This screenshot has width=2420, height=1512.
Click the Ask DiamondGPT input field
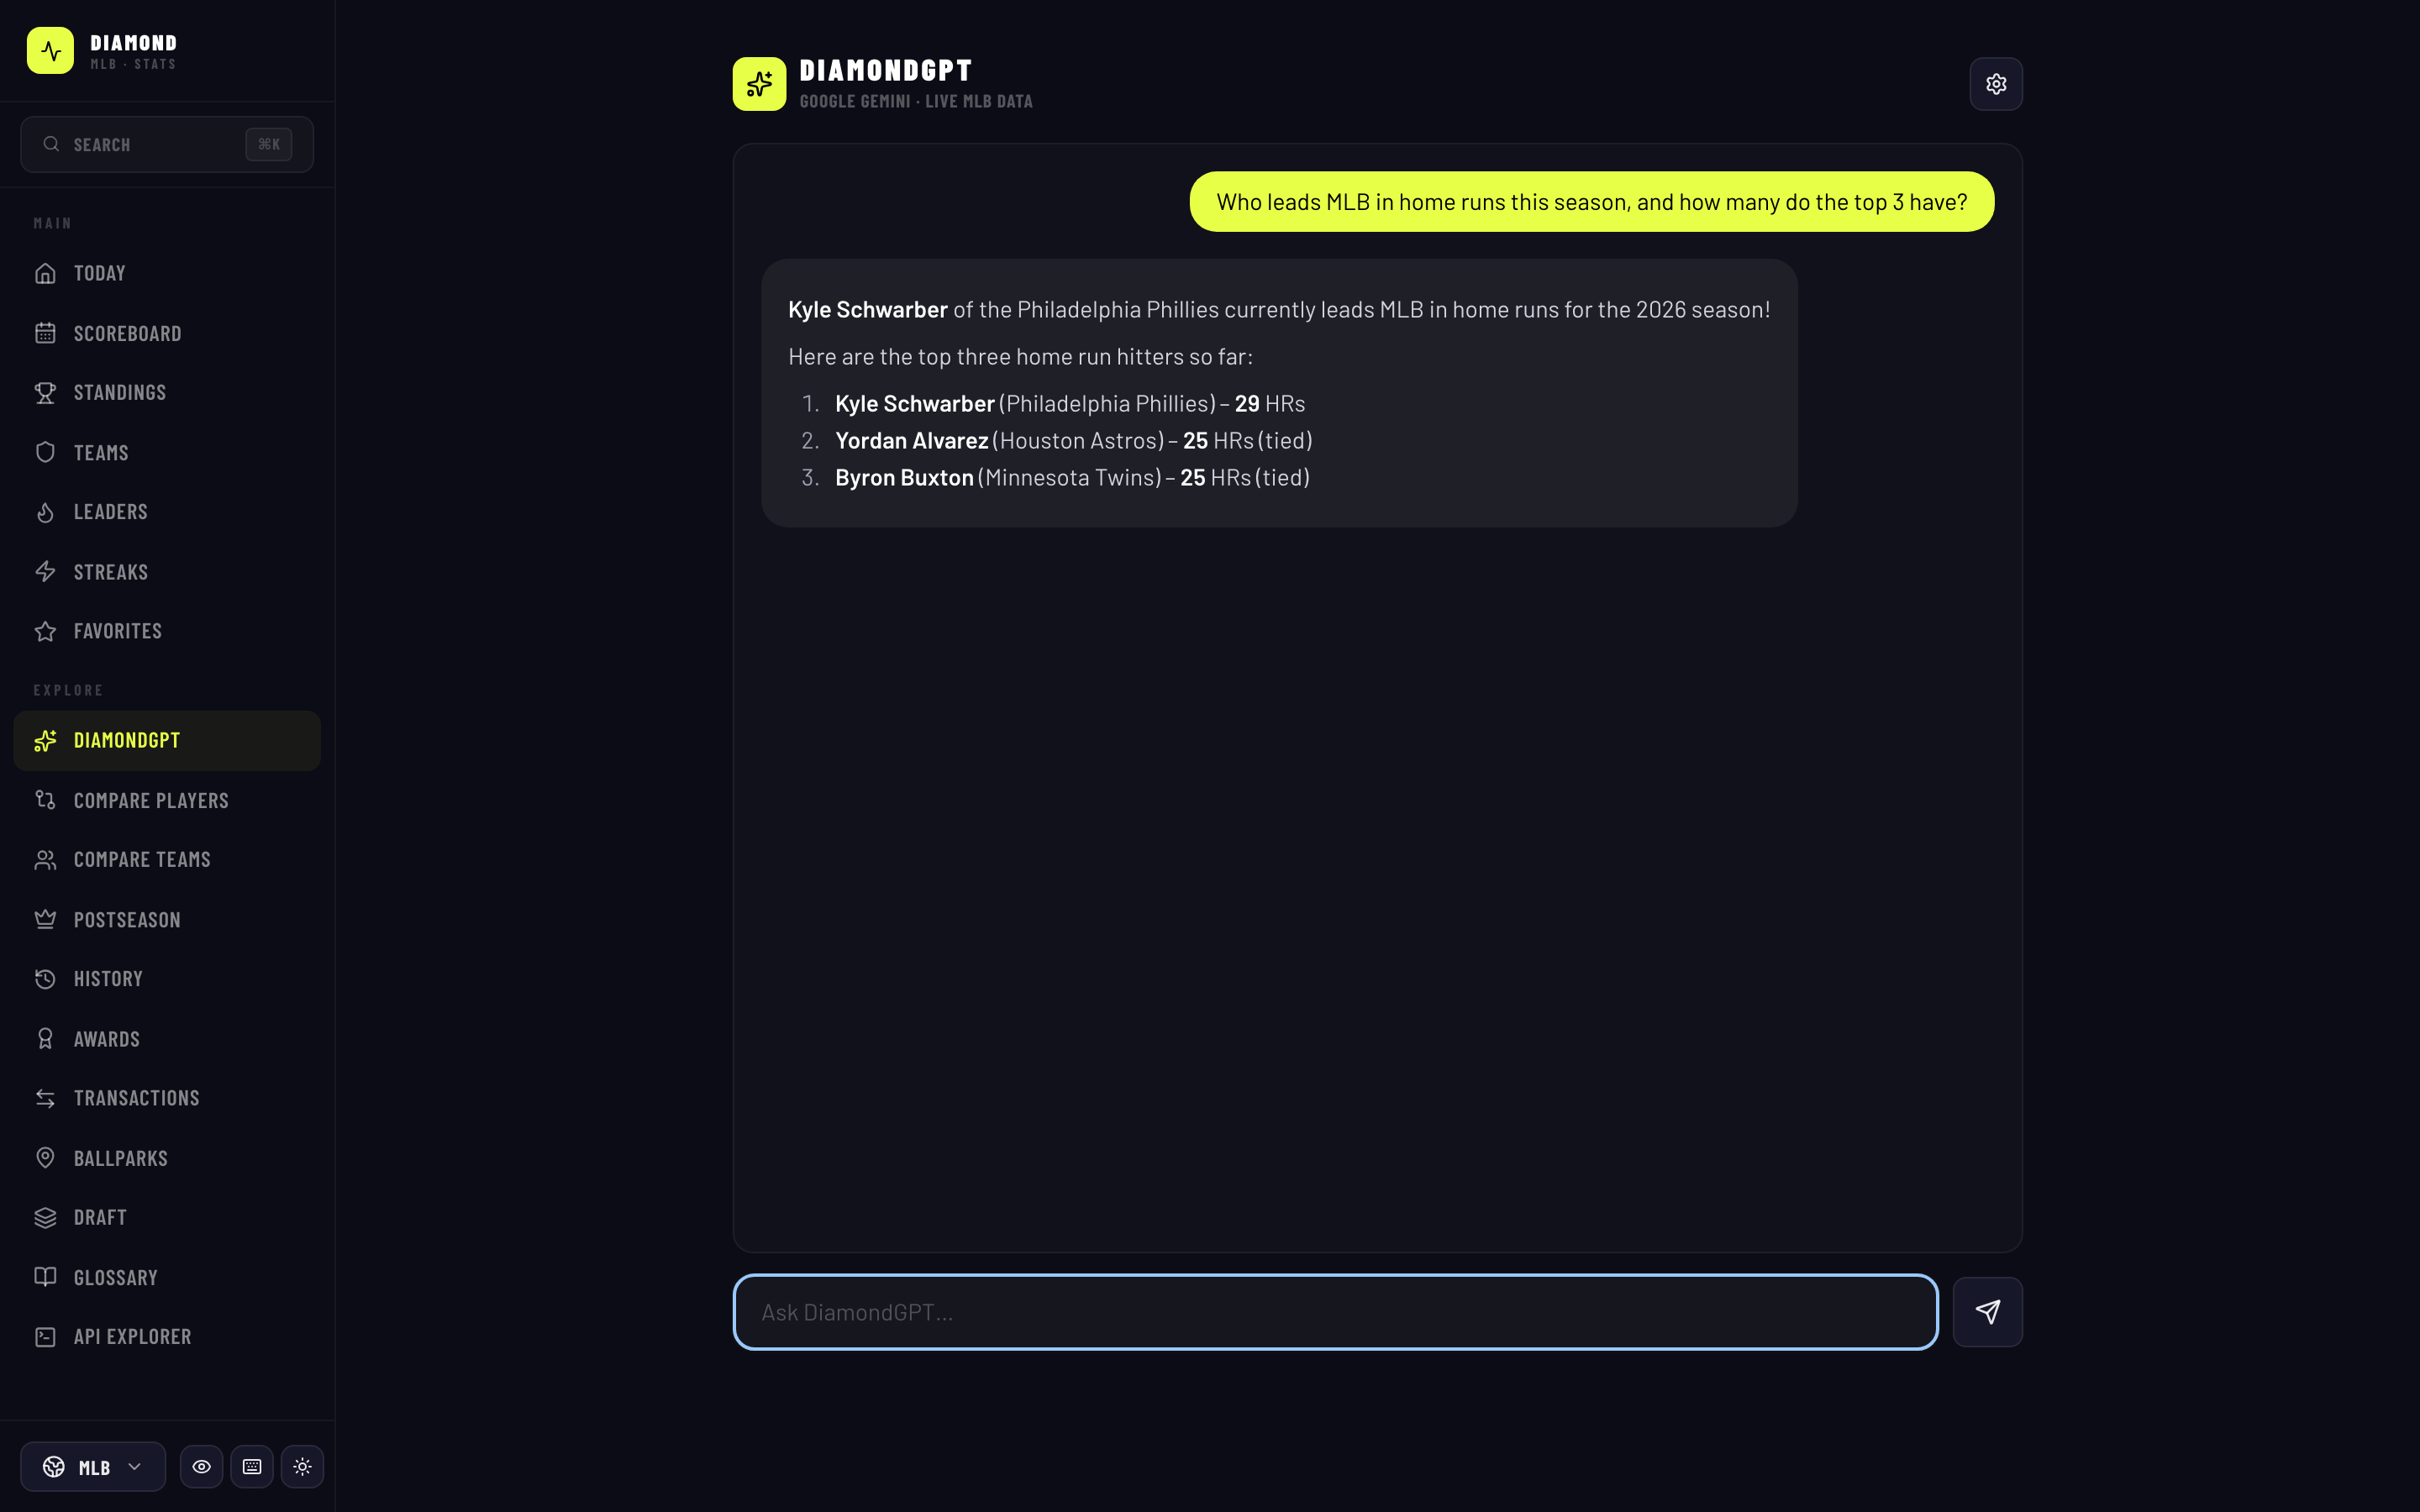tap(1335, 1312)
